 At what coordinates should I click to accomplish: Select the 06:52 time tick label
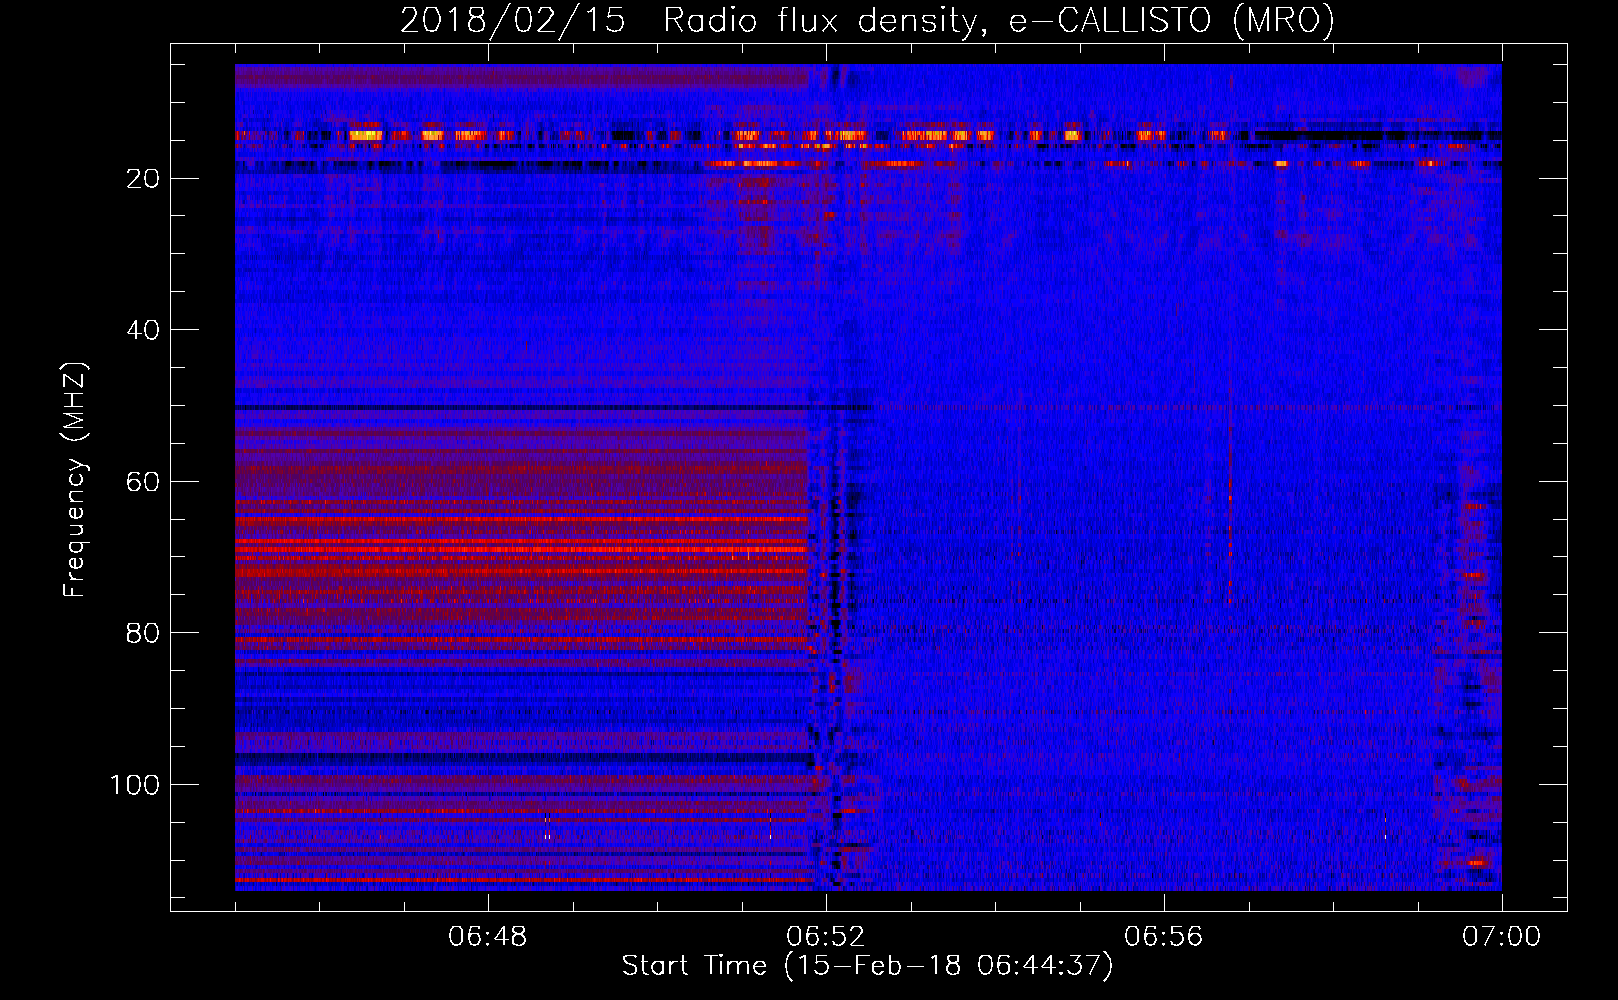pyautogui.click(x=826, y=937)
